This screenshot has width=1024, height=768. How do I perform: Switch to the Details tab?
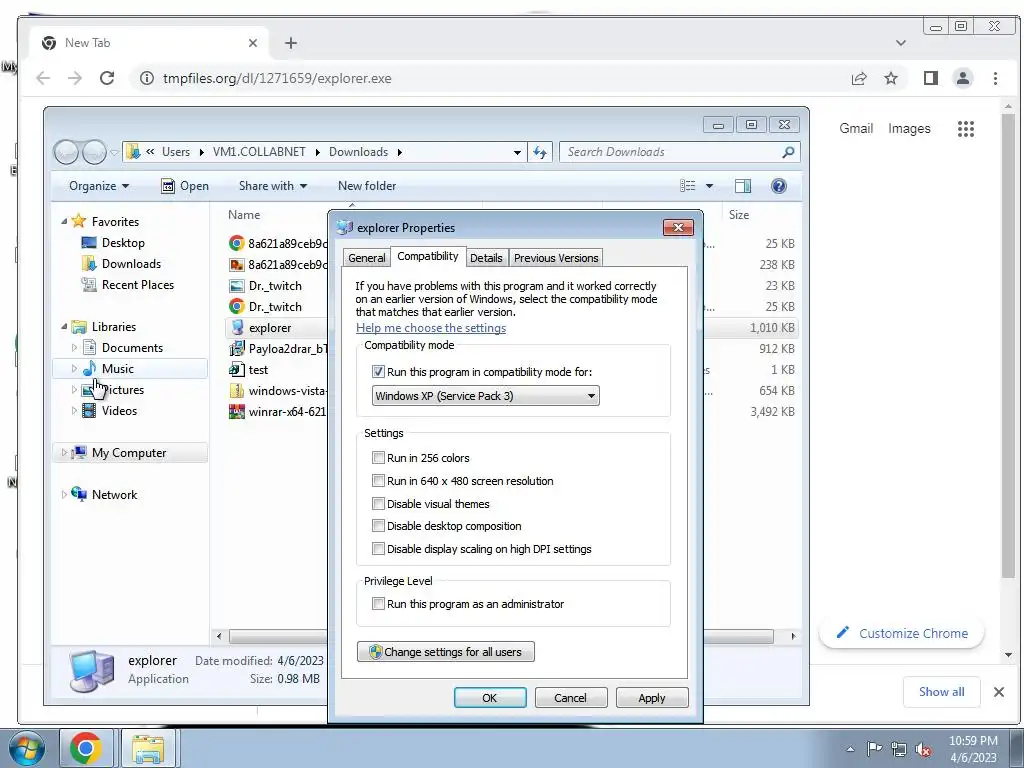487,258
